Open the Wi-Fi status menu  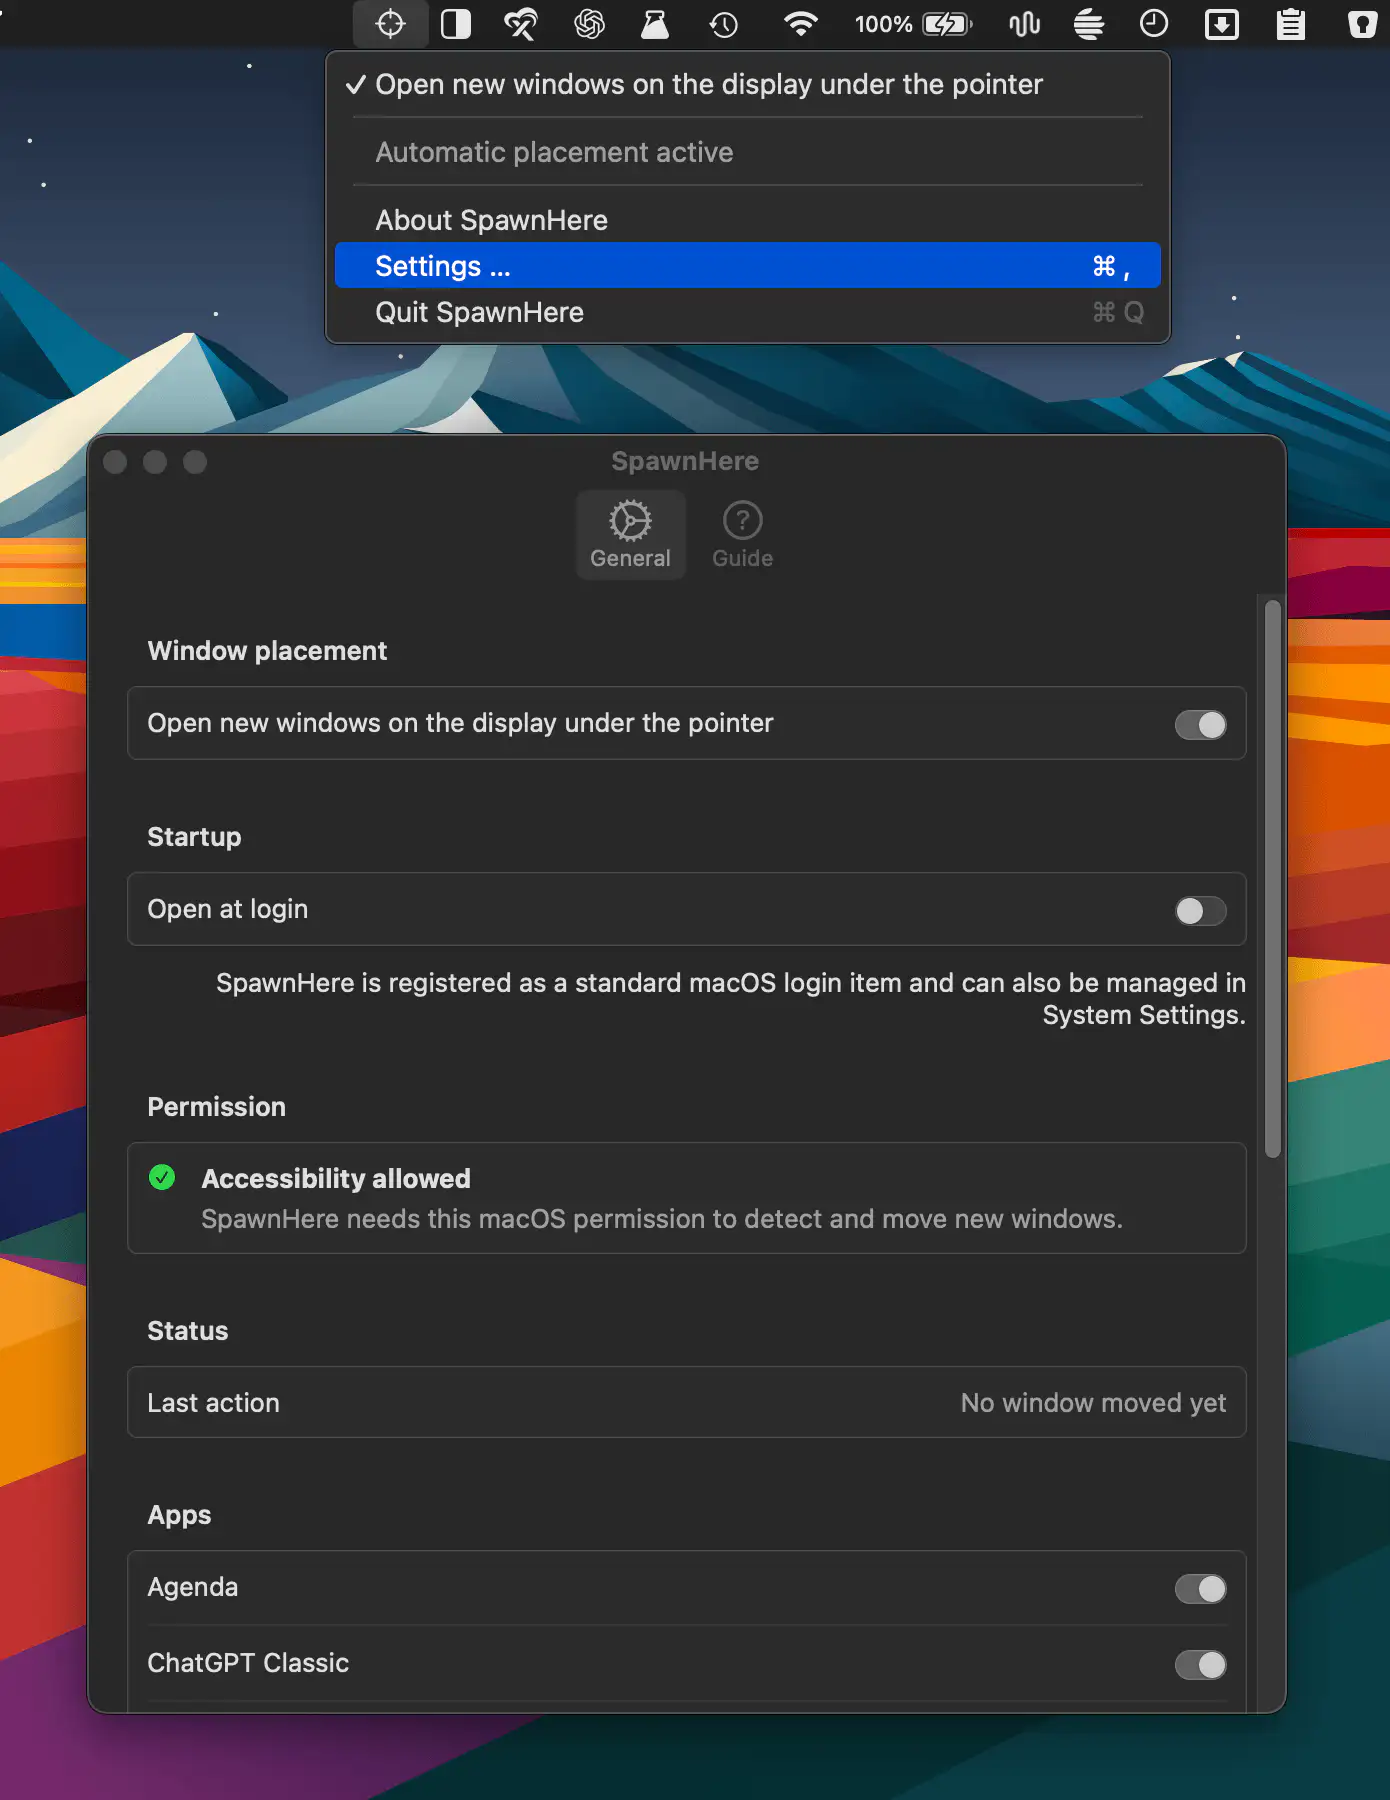[800, 23]
